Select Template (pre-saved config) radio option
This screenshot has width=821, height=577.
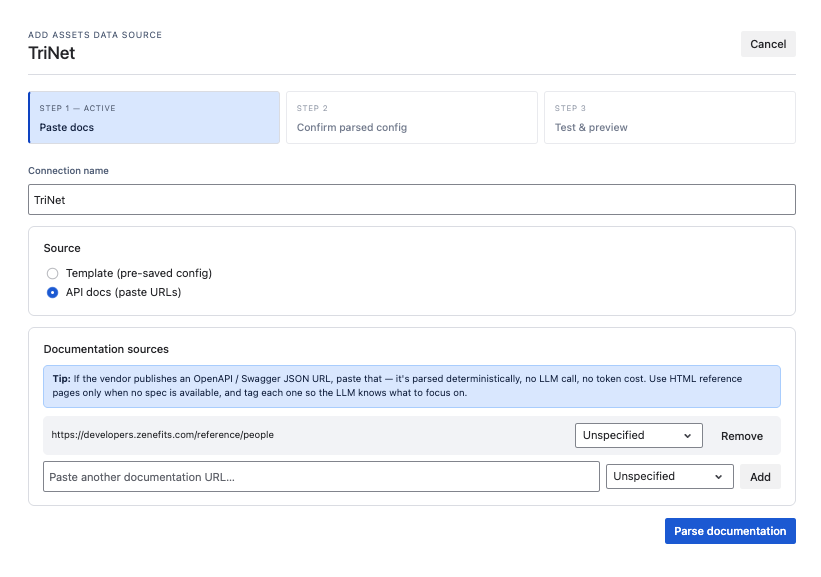(x=52, y=273)
